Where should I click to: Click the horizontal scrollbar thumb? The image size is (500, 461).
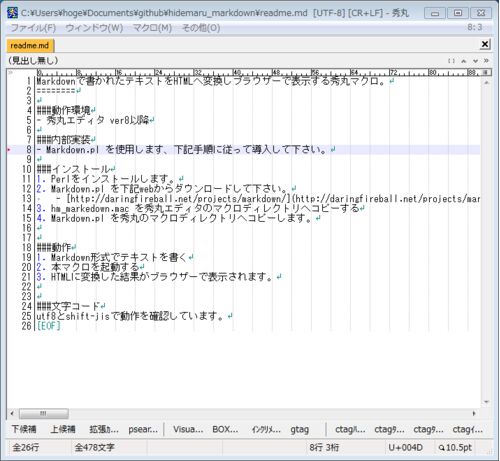click(x=44, y=413)
